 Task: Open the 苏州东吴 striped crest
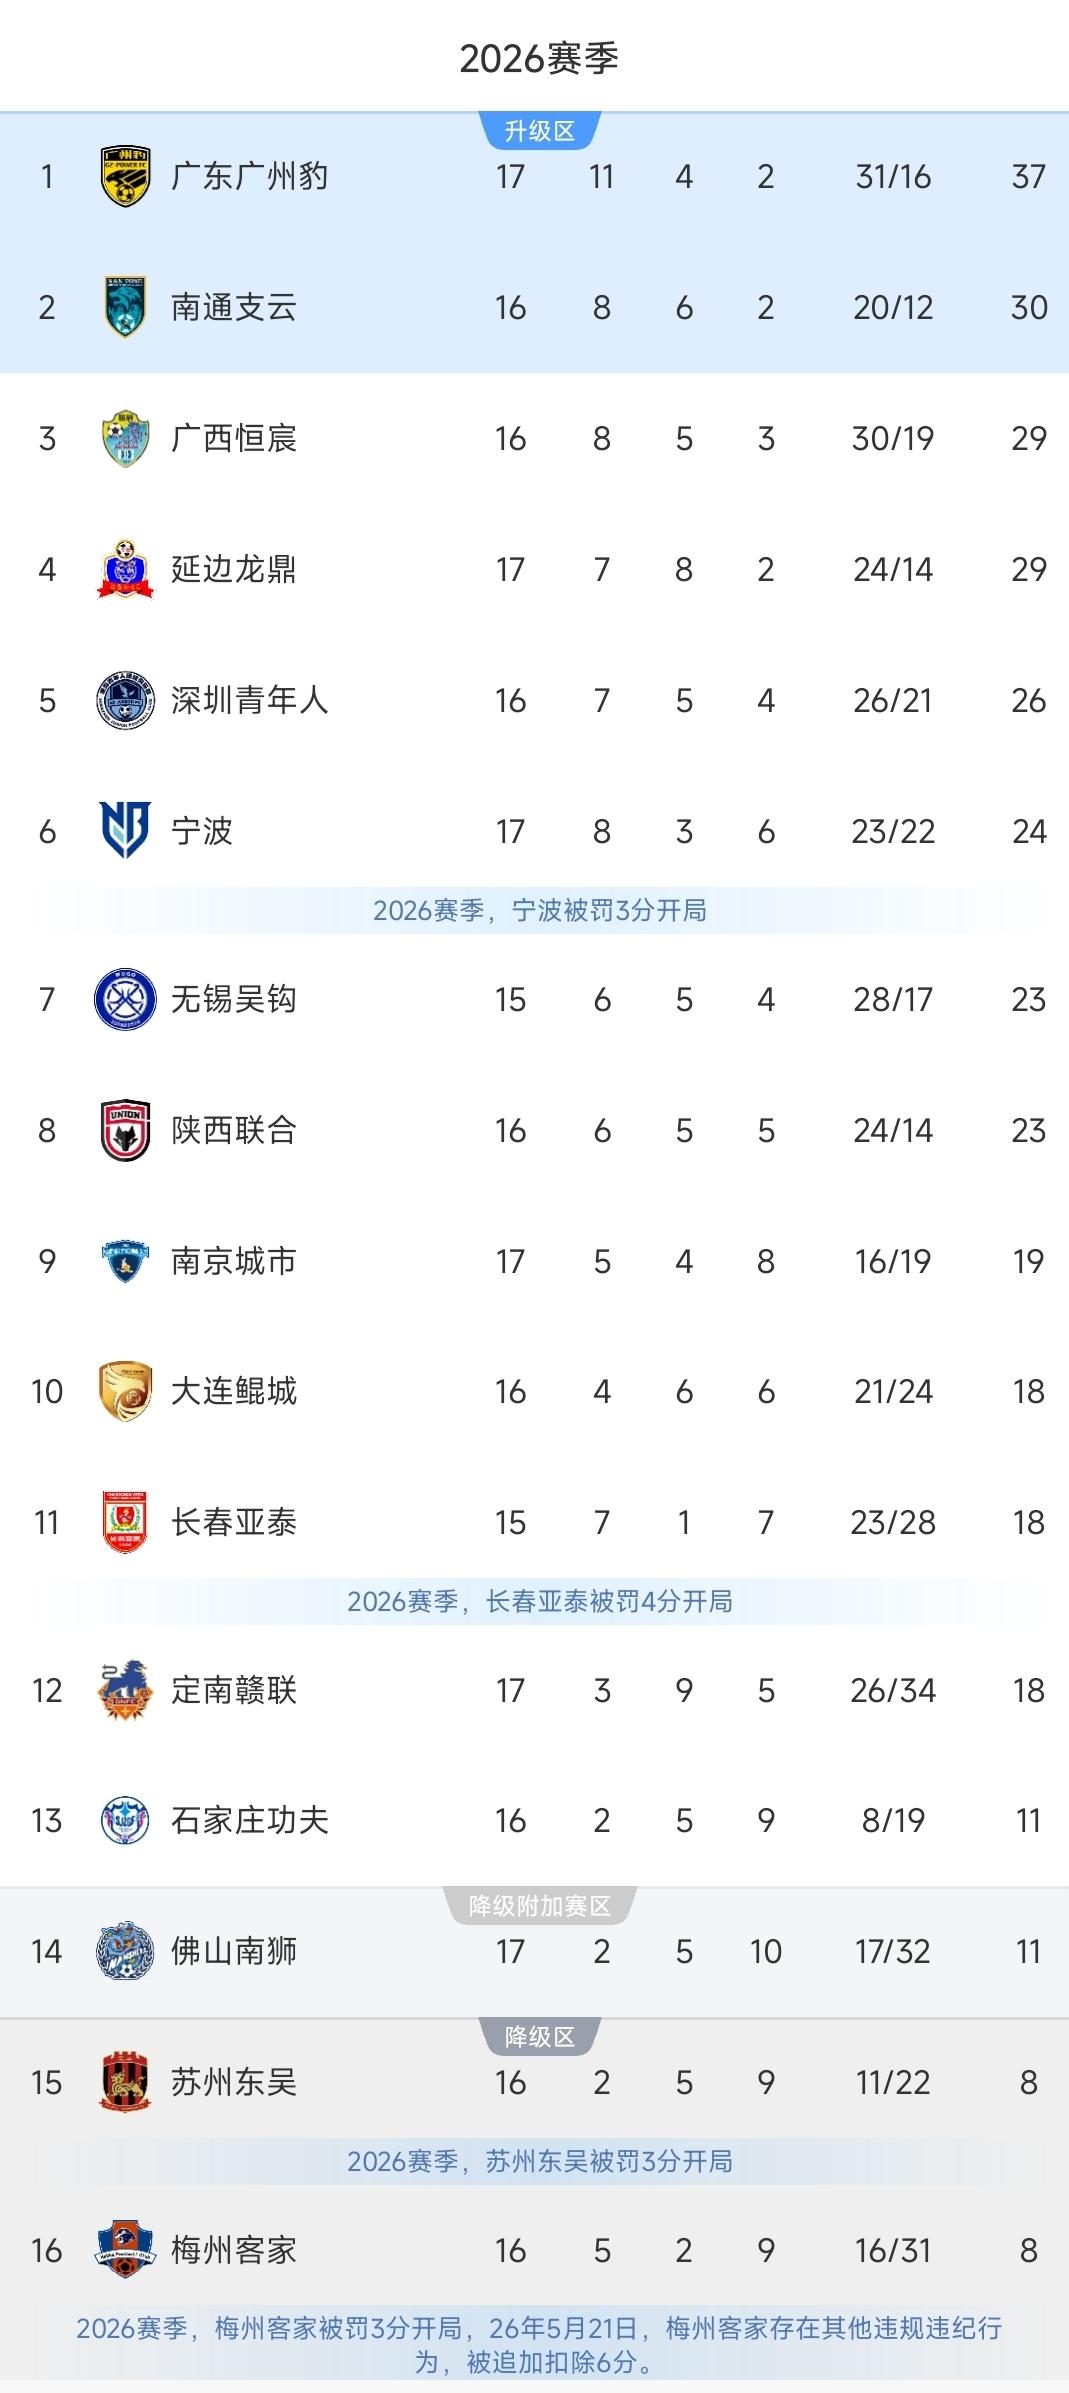click(125, 2082)
